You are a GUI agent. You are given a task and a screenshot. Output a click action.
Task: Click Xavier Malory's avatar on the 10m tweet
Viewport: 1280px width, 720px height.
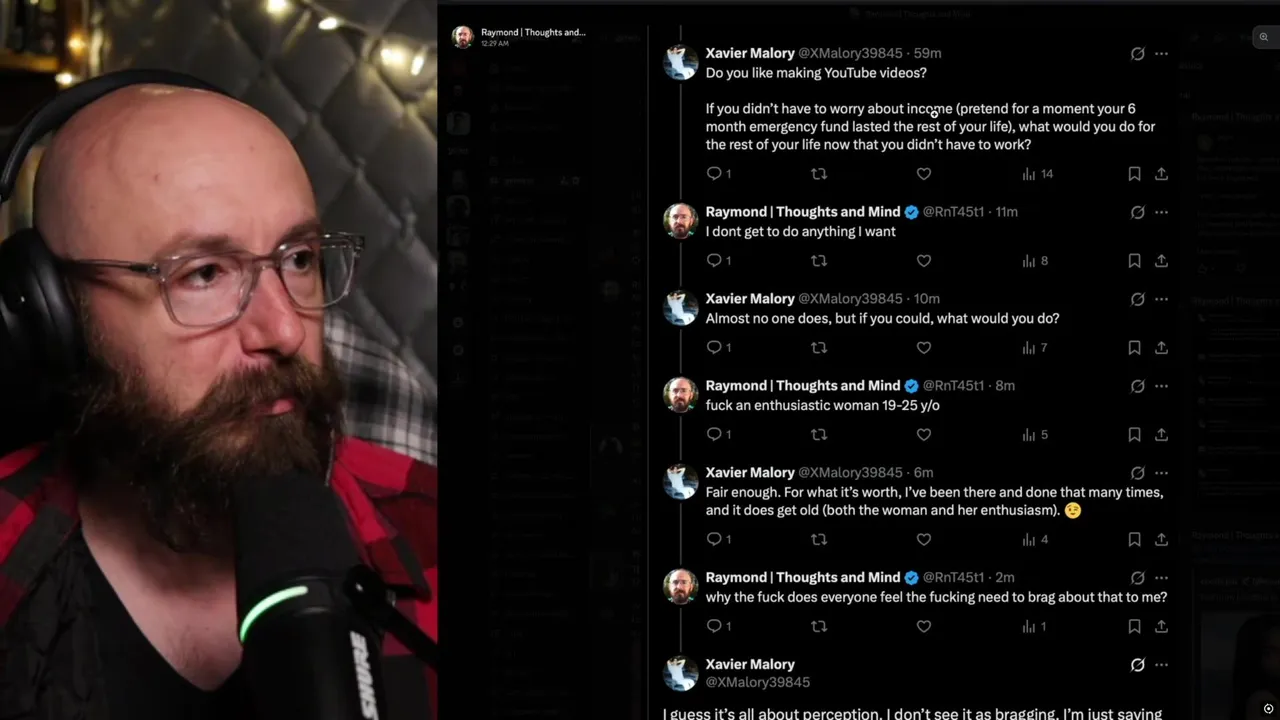[x=681, y=308]
